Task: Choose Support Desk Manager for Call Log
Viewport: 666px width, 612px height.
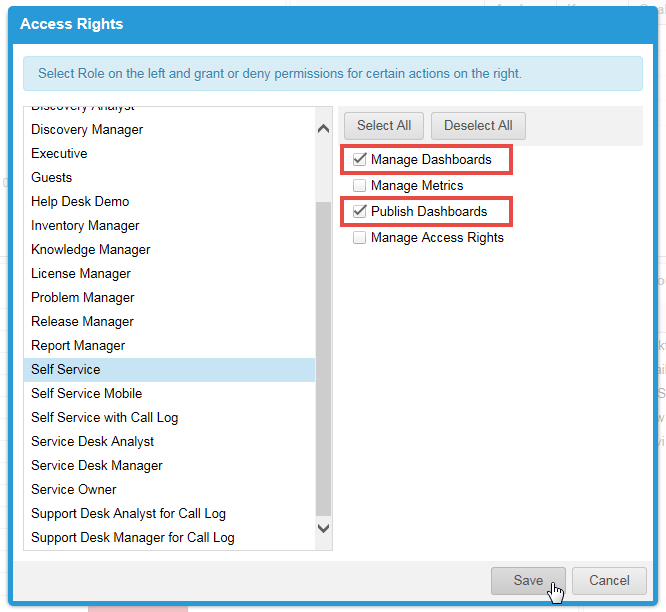Action: tap(133, 538)
